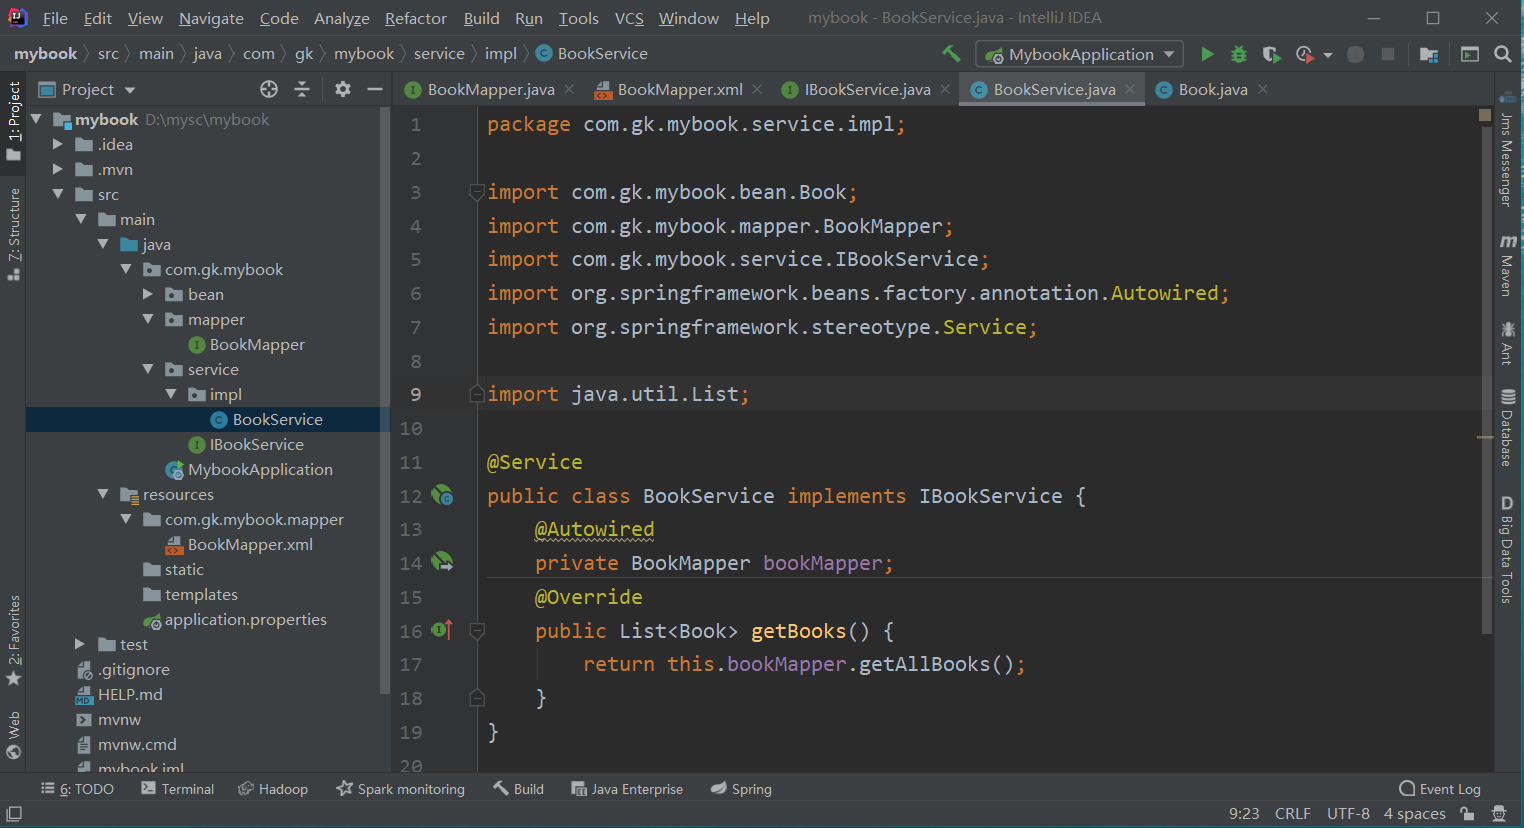Image resolution: width=1524 pixels, height=828 pixels.
Task: Expand the bean package
Action: (148, 294)
